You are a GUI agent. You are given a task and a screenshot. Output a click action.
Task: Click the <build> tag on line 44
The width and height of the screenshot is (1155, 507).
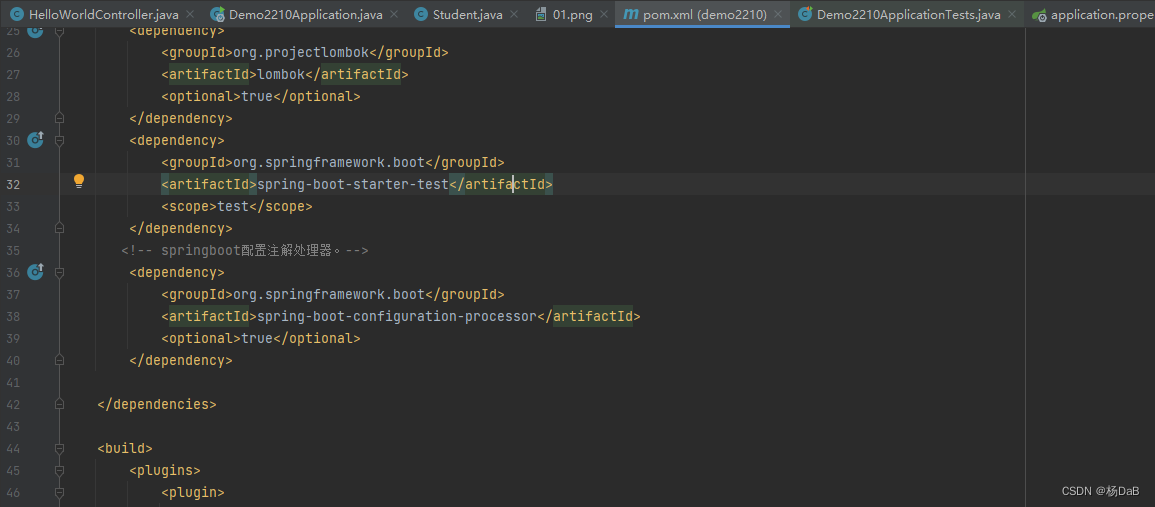[125, 448]
